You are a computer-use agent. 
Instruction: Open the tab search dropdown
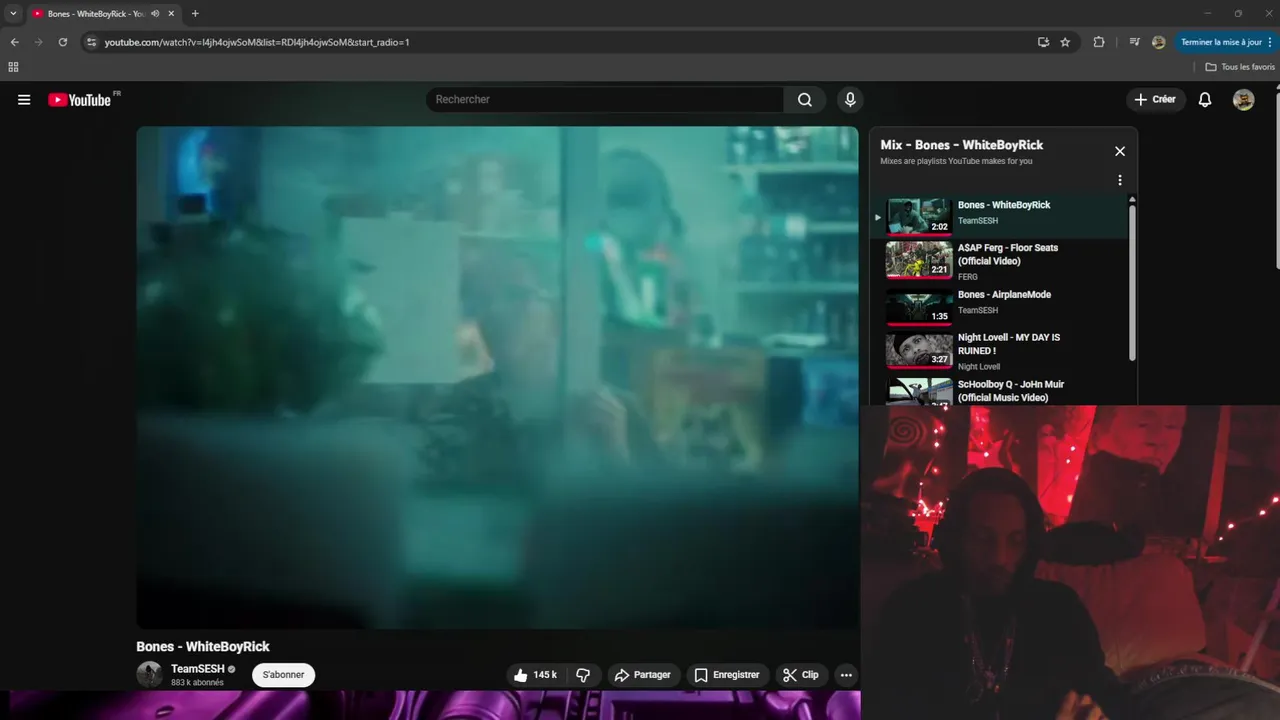(13, 14)
